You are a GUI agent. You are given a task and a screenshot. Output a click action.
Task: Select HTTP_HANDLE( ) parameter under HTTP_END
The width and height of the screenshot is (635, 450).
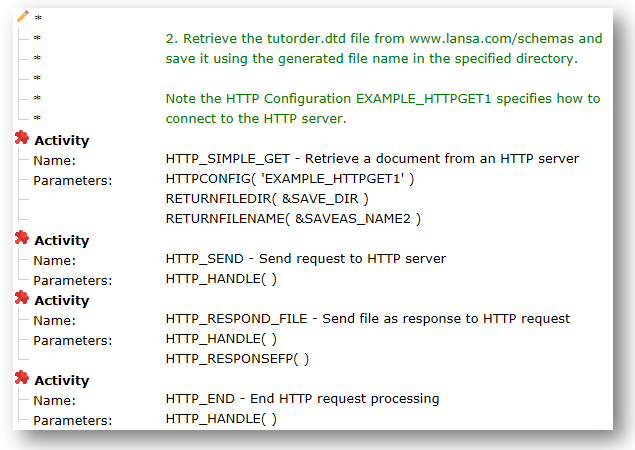221,419
